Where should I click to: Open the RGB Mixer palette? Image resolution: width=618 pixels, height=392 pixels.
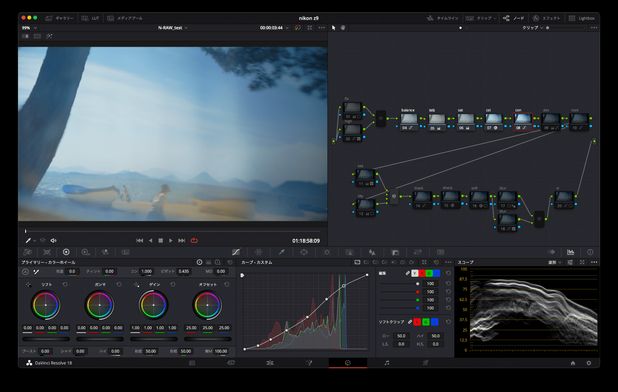105,252
